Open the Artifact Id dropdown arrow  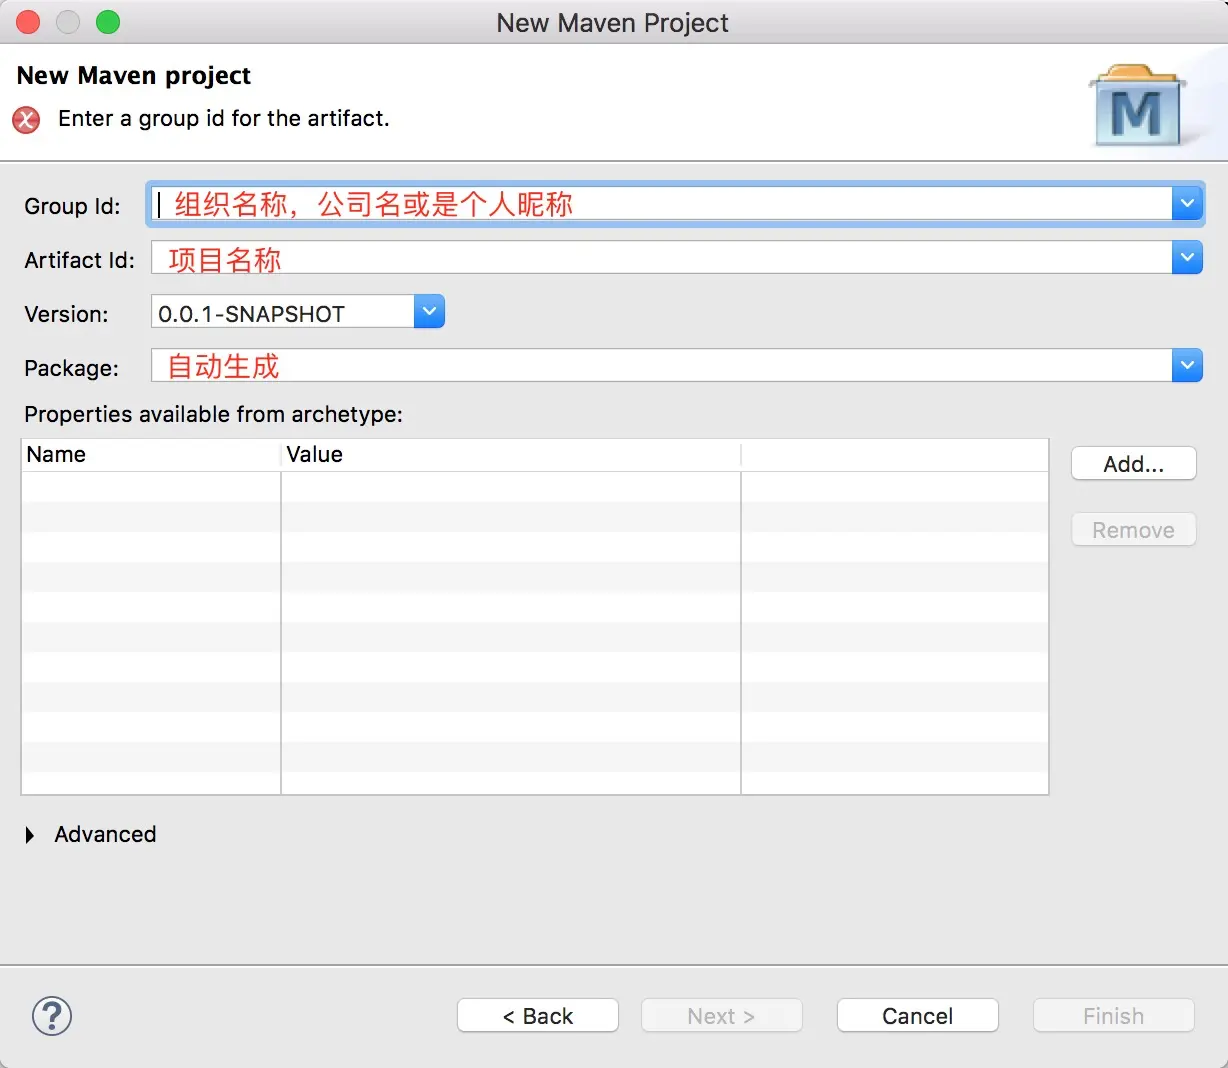tap(1187, 258)
